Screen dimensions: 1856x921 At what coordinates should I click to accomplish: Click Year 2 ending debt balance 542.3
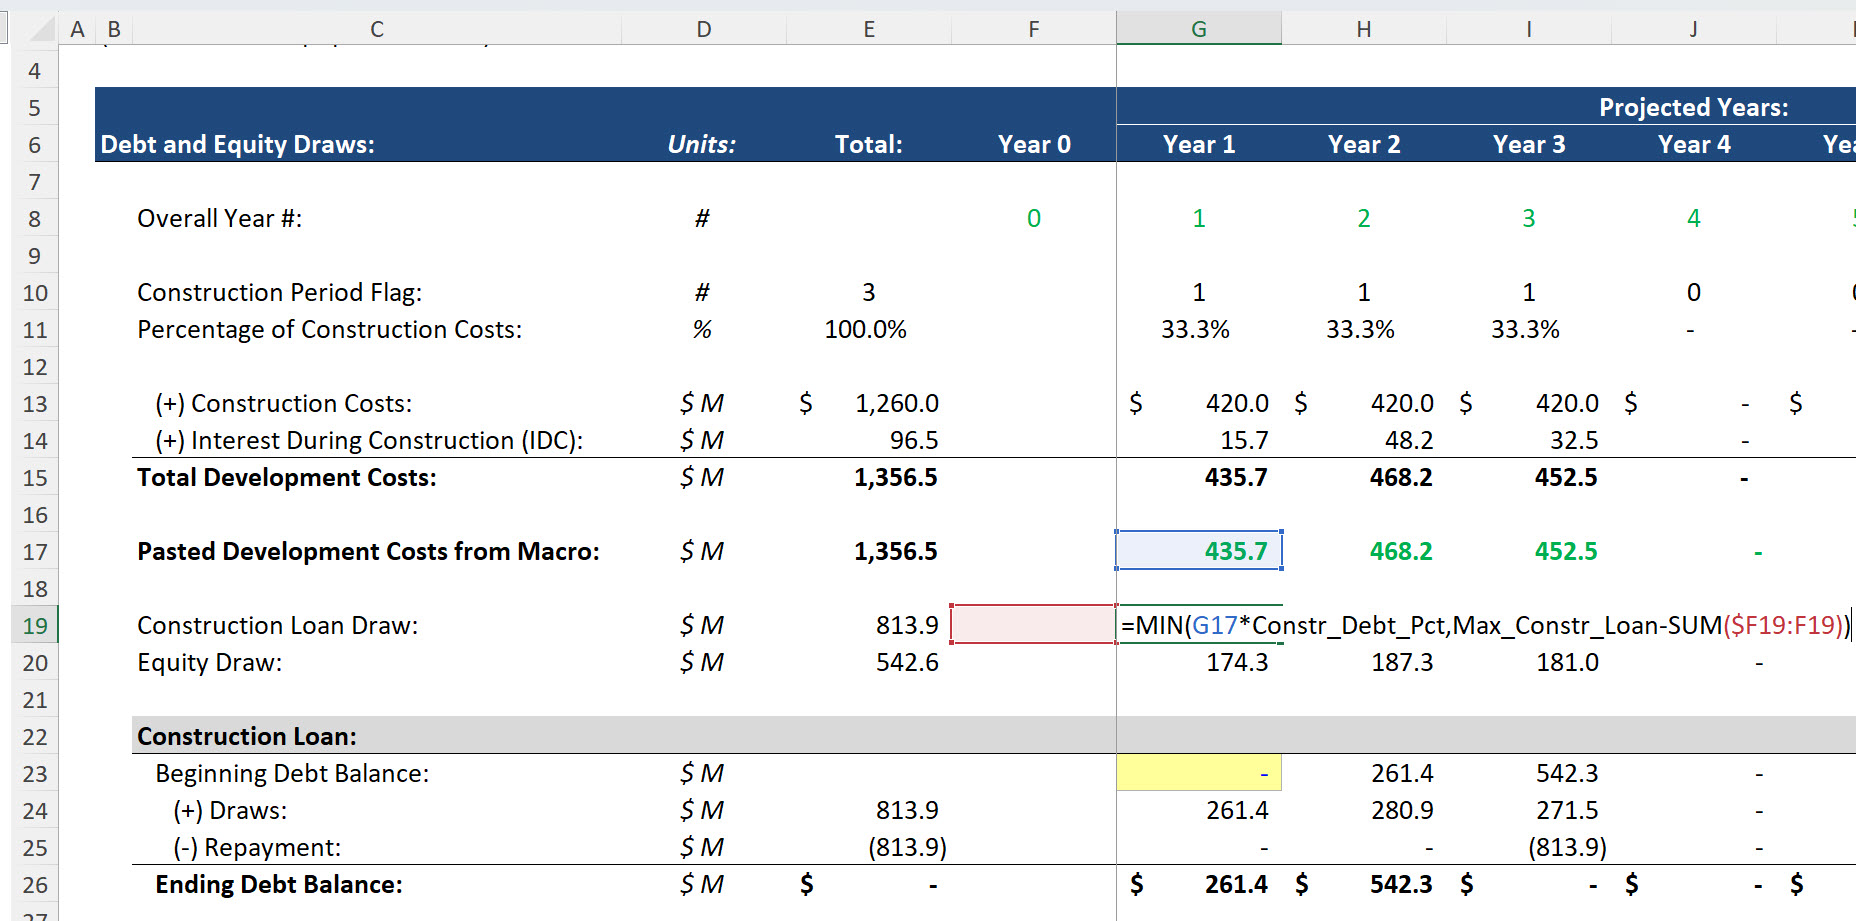click(1401, 884)
